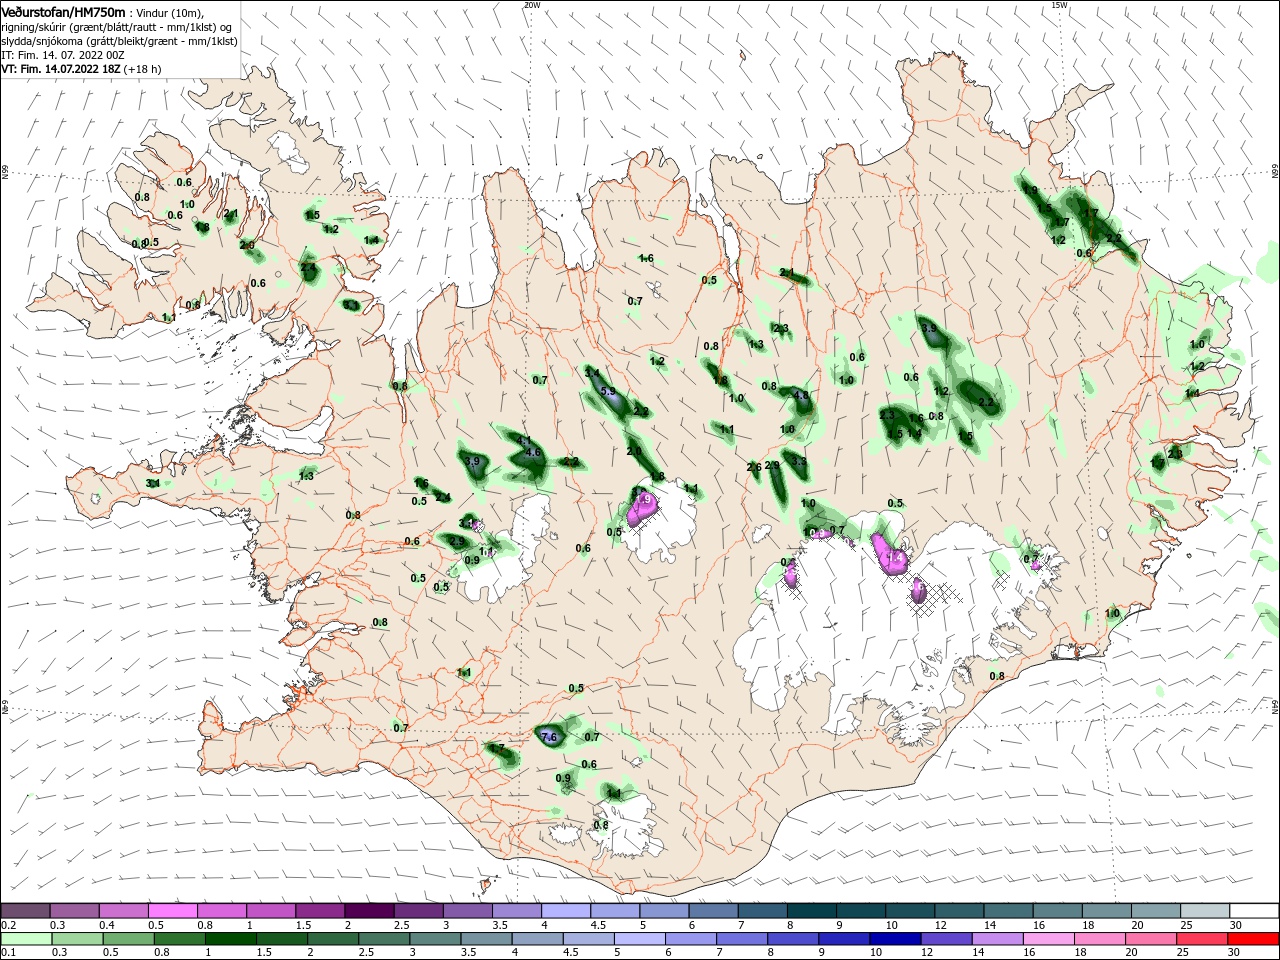Click the 20W longitude label at top

point(532,5)
